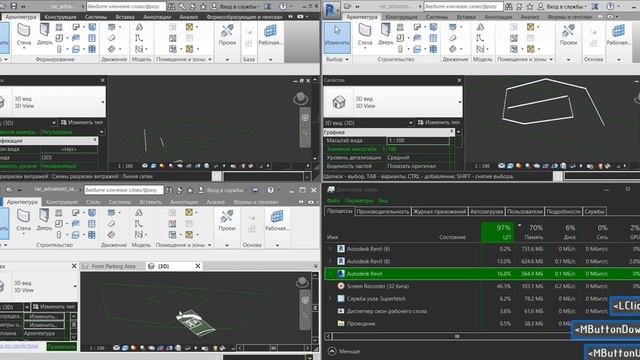Choose the Проем opening tool in the top-right Revit window
640x360 pixels.
(x=568, y=35)
